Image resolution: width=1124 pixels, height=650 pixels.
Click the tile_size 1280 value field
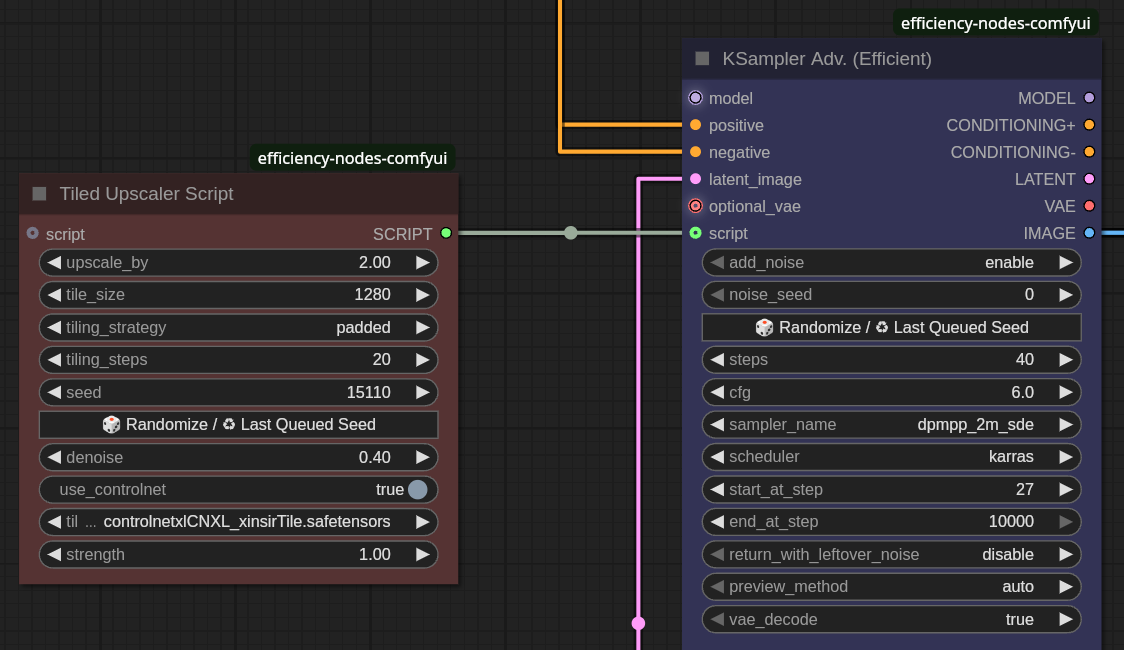239,295
